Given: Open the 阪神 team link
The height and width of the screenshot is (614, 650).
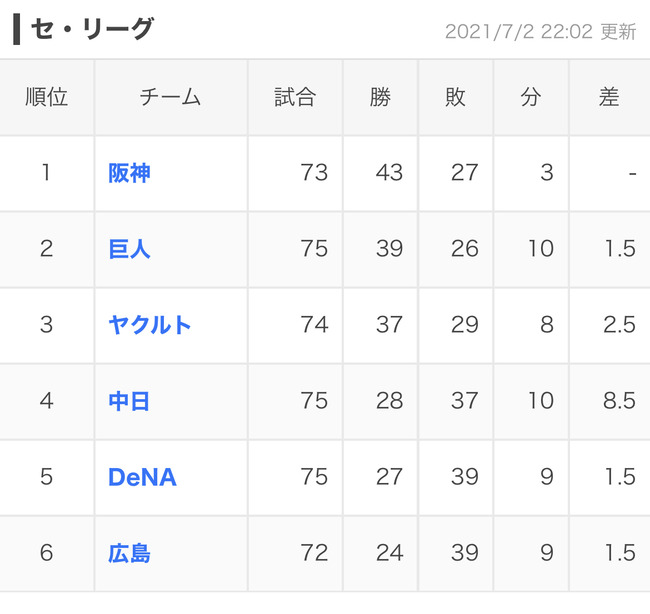Looking at the screenshot, I should [129, 173].
